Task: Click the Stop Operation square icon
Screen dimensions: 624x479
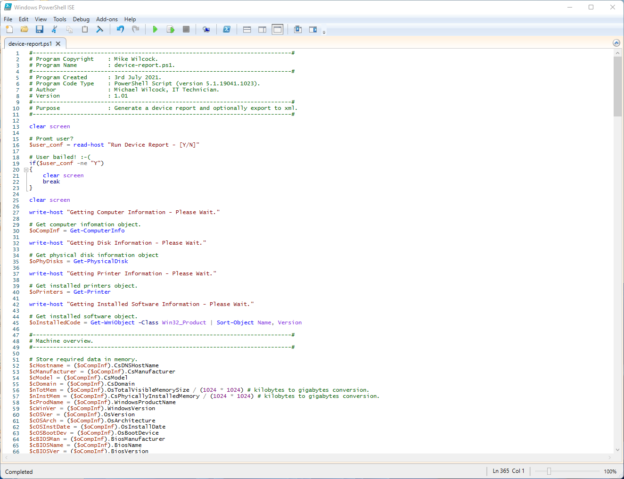Action: pyautogui.click(x=184, y=30)
